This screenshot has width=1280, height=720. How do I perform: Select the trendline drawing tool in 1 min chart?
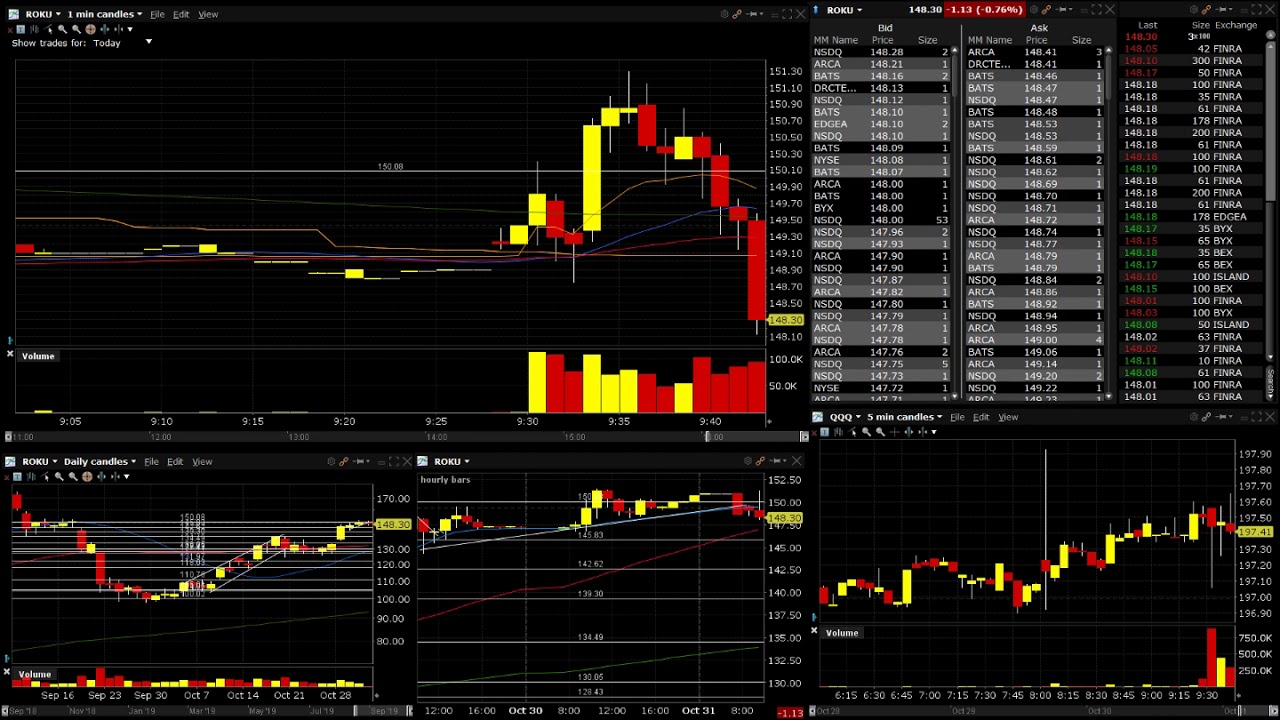(48, 29)
